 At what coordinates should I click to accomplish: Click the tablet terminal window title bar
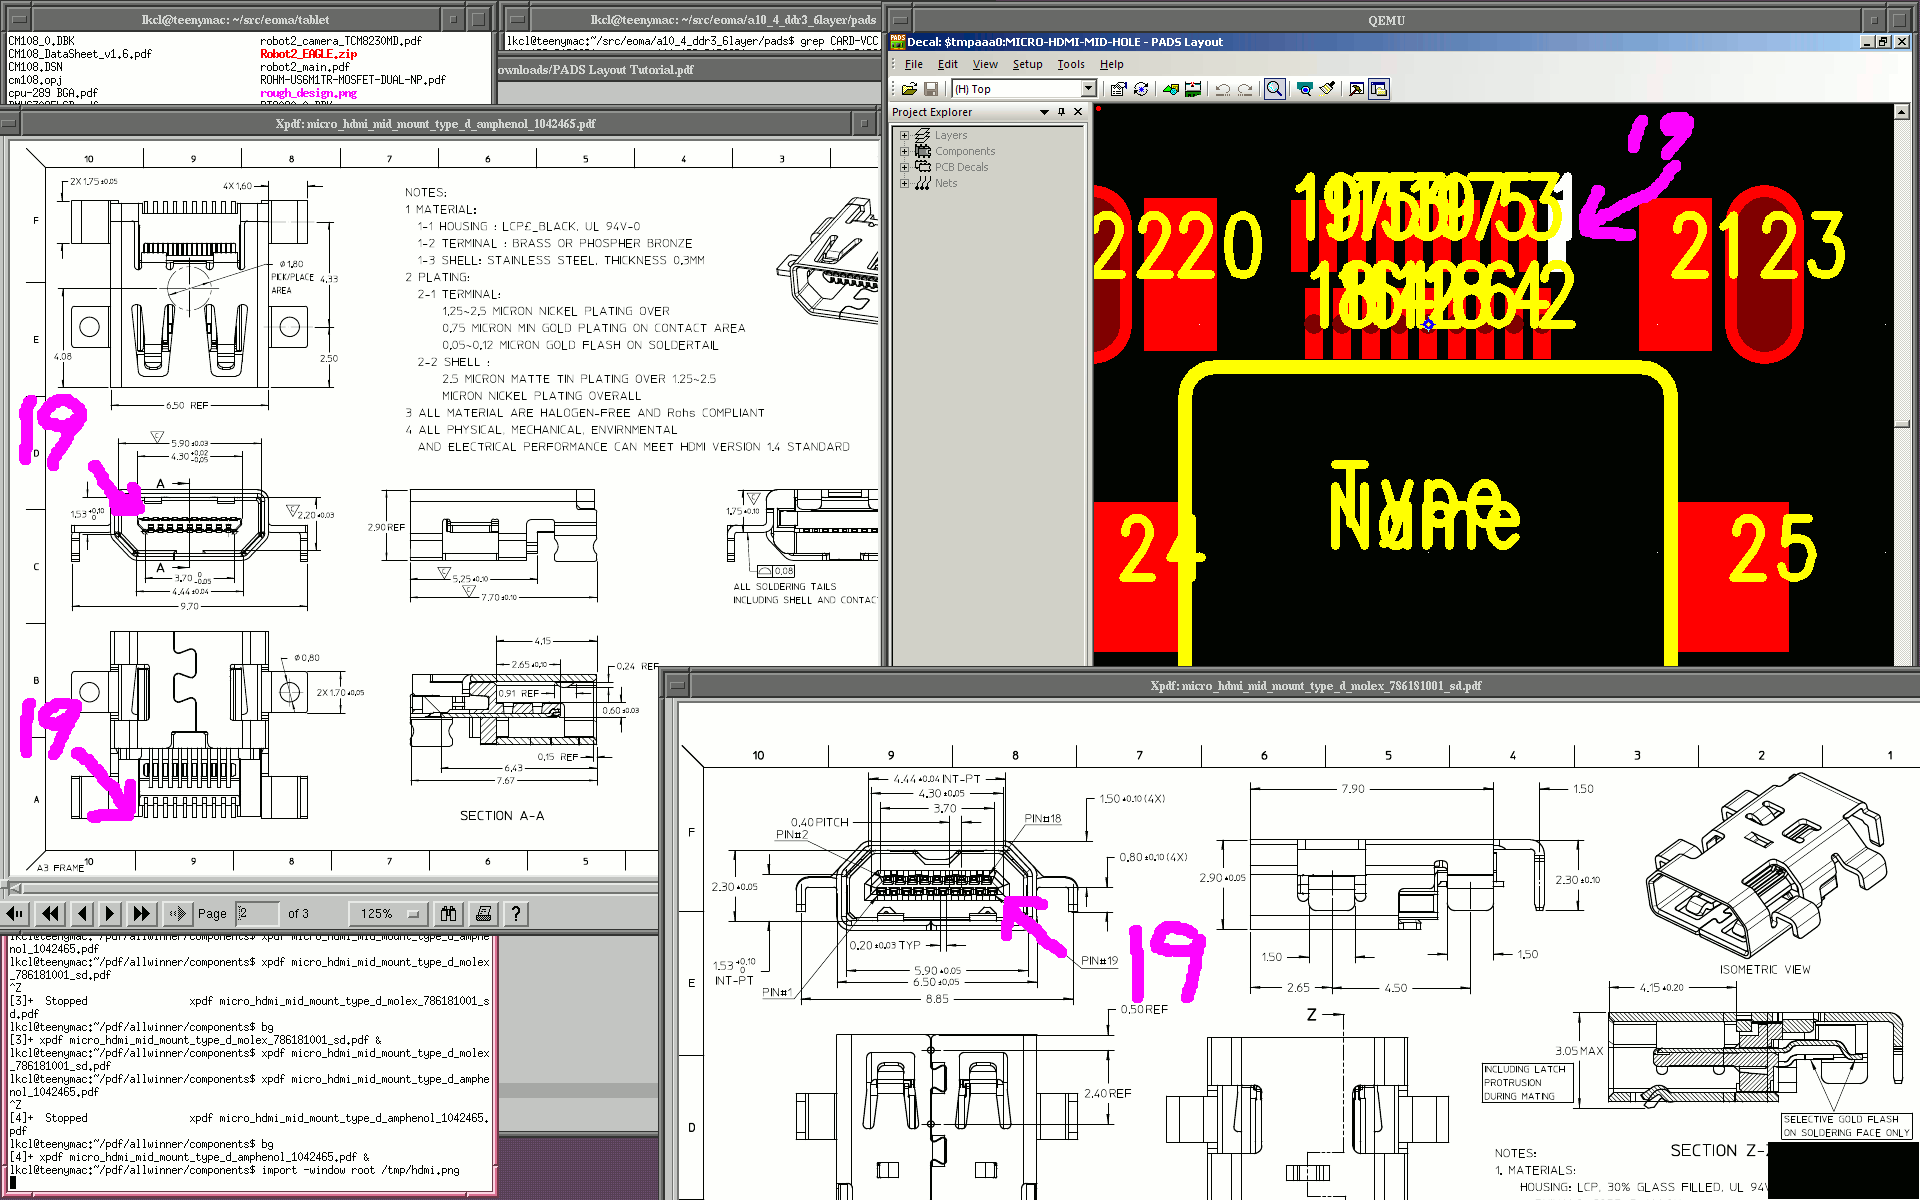point(235,19)
